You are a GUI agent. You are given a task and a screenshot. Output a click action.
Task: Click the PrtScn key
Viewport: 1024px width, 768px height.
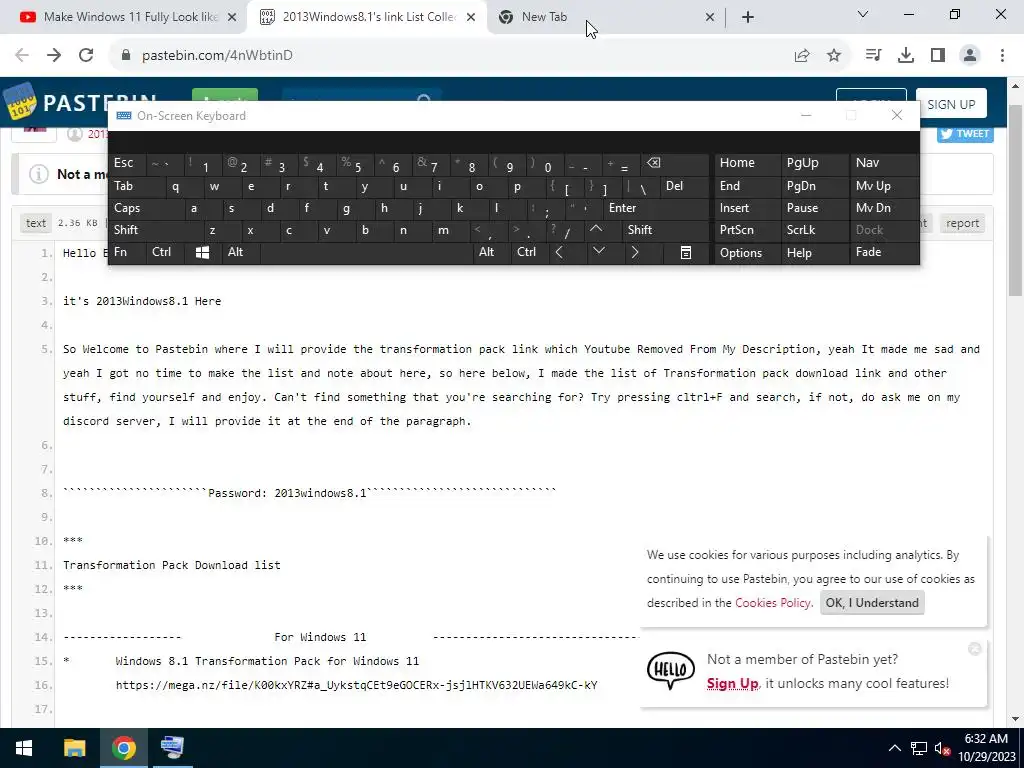[x=746, y=230]
